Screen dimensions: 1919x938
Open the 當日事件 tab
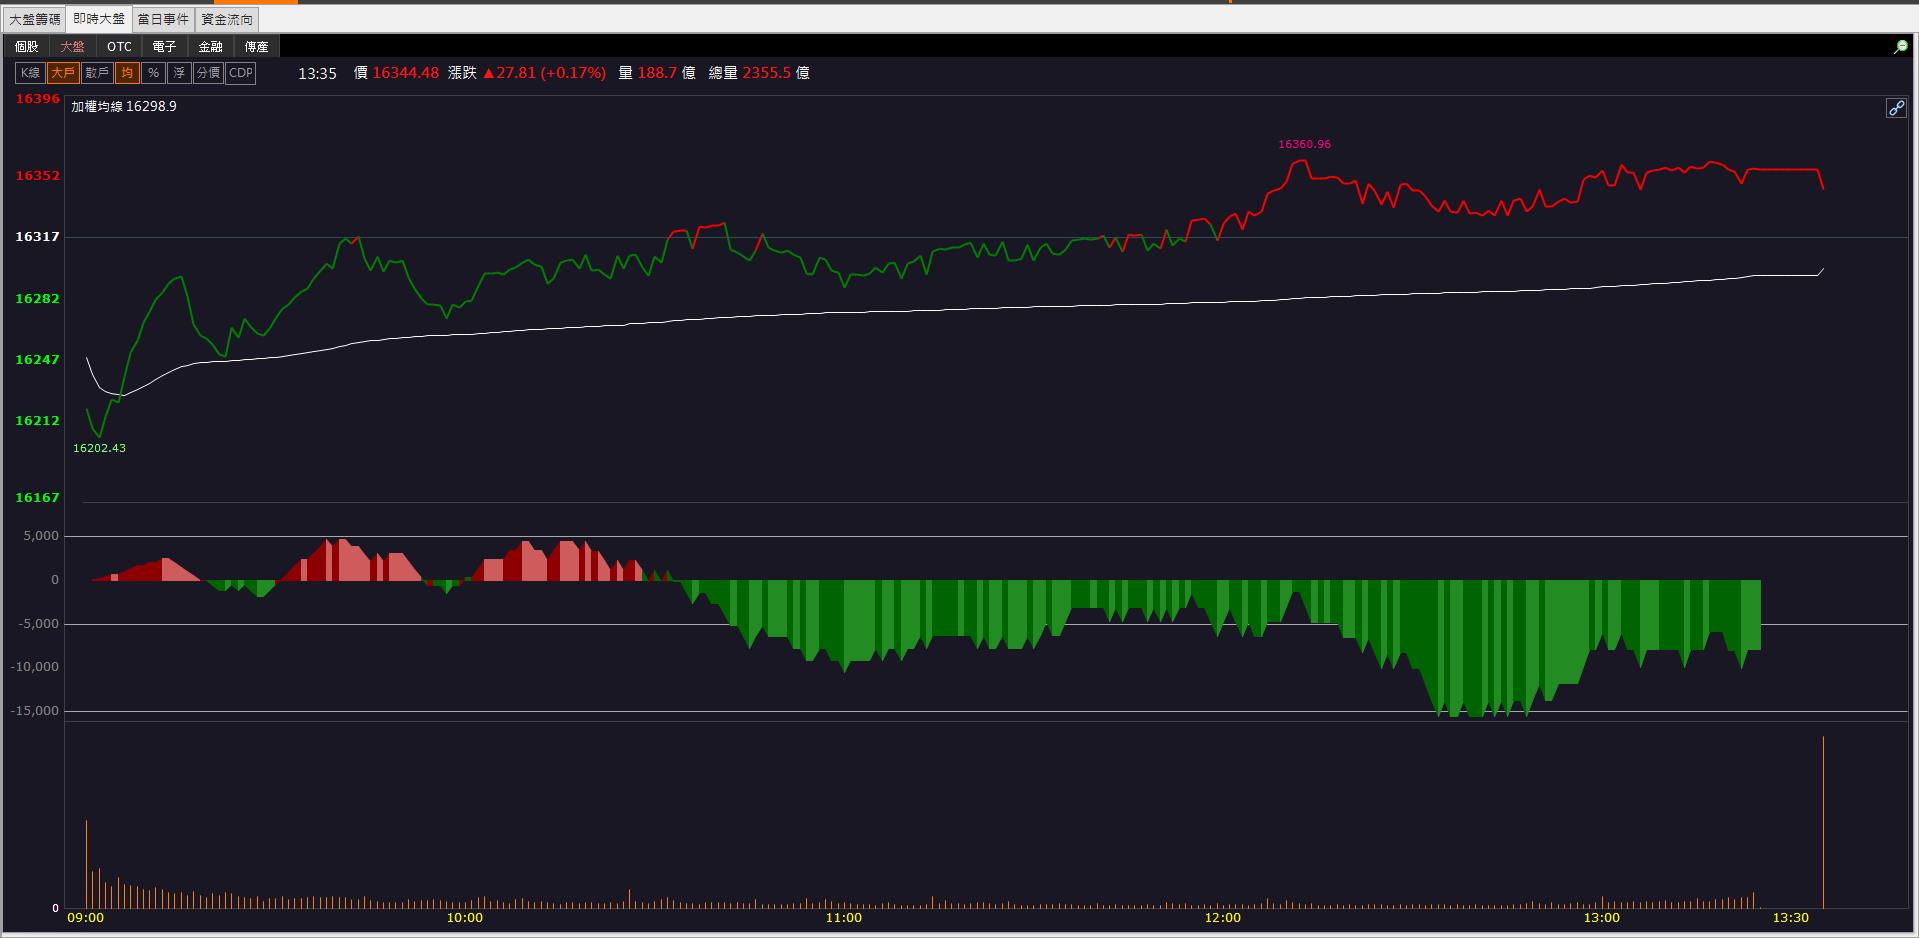tap(163, 19)
